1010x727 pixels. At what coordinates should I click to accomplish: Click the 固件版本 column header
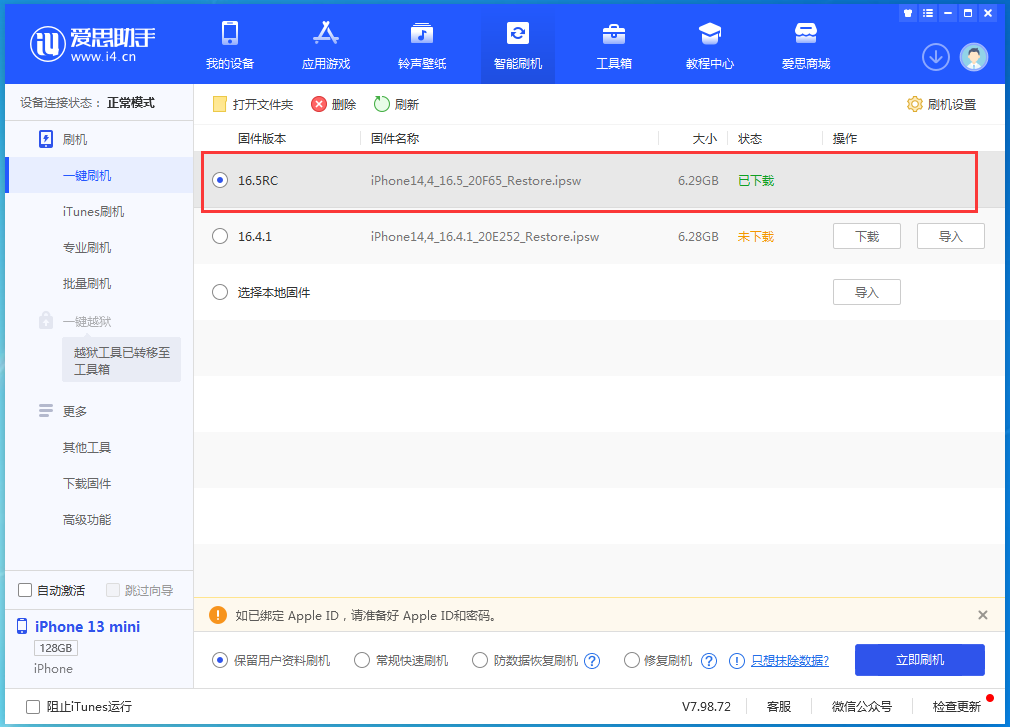point(262,138)
